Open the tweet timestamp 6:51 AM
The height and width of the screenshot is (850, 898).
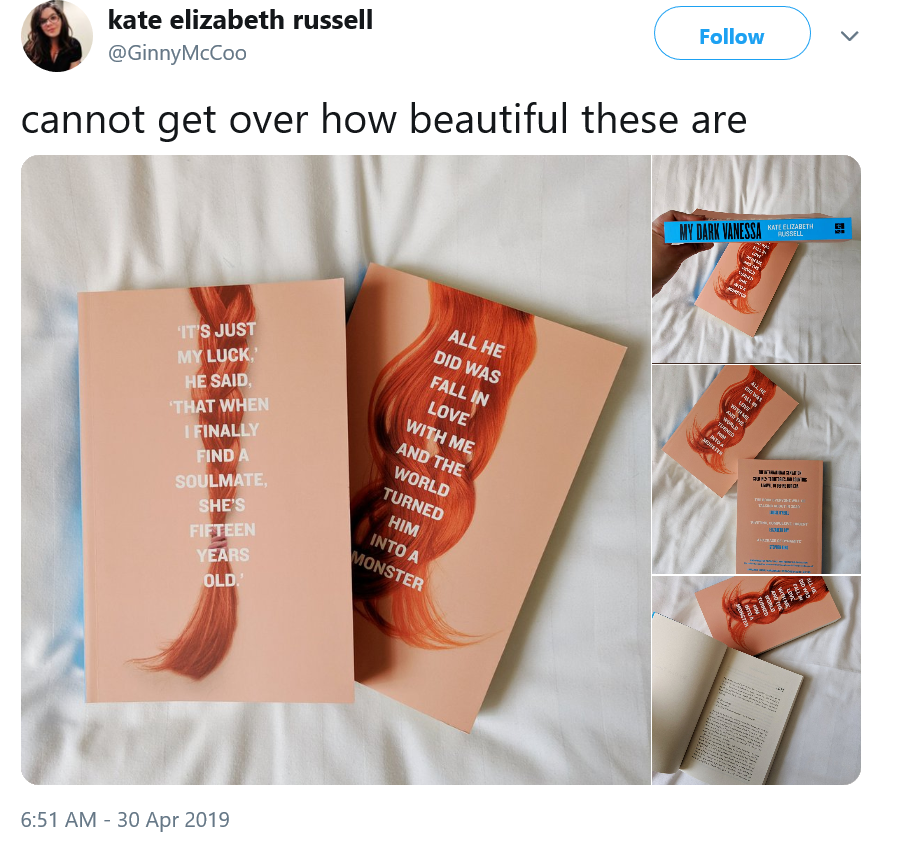[x=58, y=820]
